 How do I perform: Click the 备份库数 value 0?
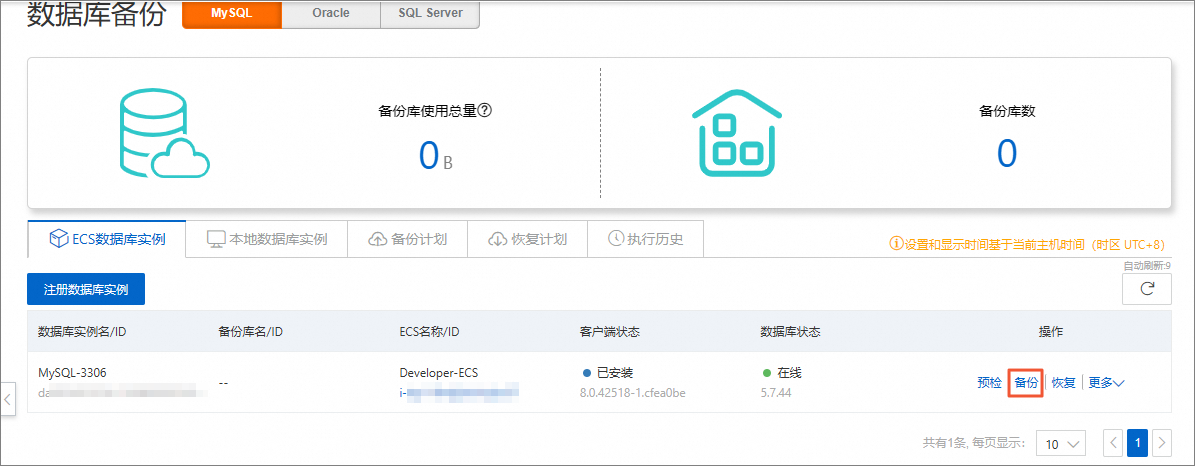pyautogui.click(x=1007, y=154)
